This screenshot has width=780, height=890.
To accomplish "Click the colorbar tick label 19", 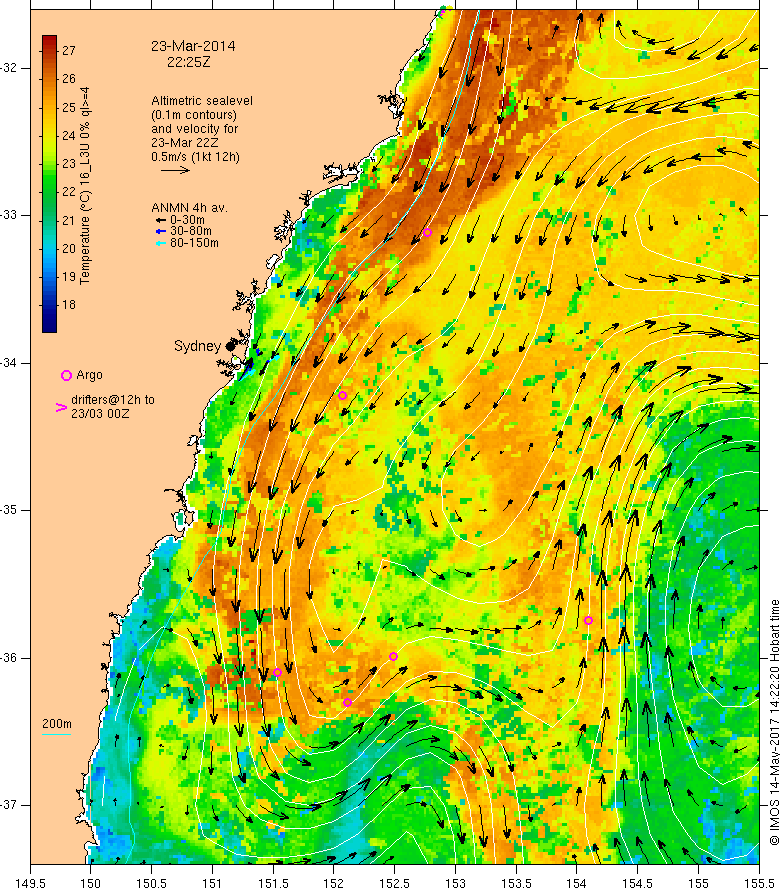I will coord(69,276).
